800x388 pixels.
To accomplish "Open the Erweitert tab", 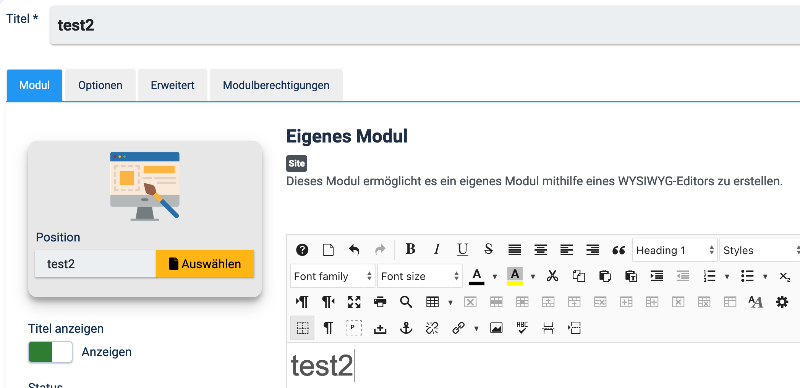I will tap(172, 85).
